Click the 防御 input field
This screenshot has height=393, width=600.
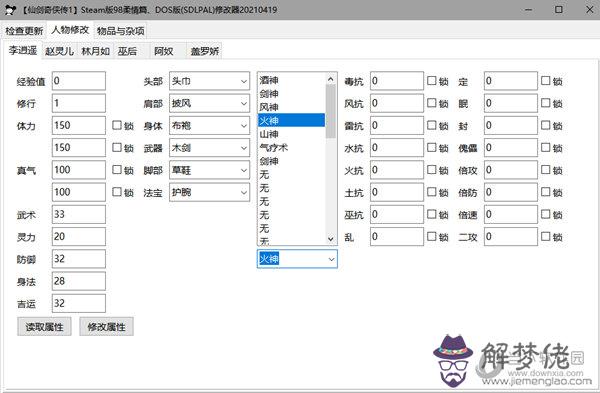79,259
